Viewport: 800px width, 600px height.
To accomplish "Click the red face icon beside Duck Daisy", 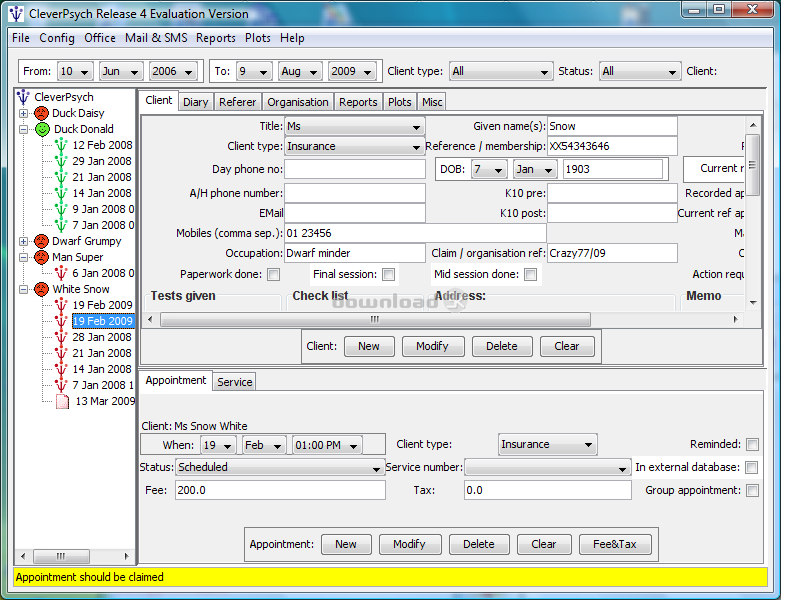I will pos(41,113).
